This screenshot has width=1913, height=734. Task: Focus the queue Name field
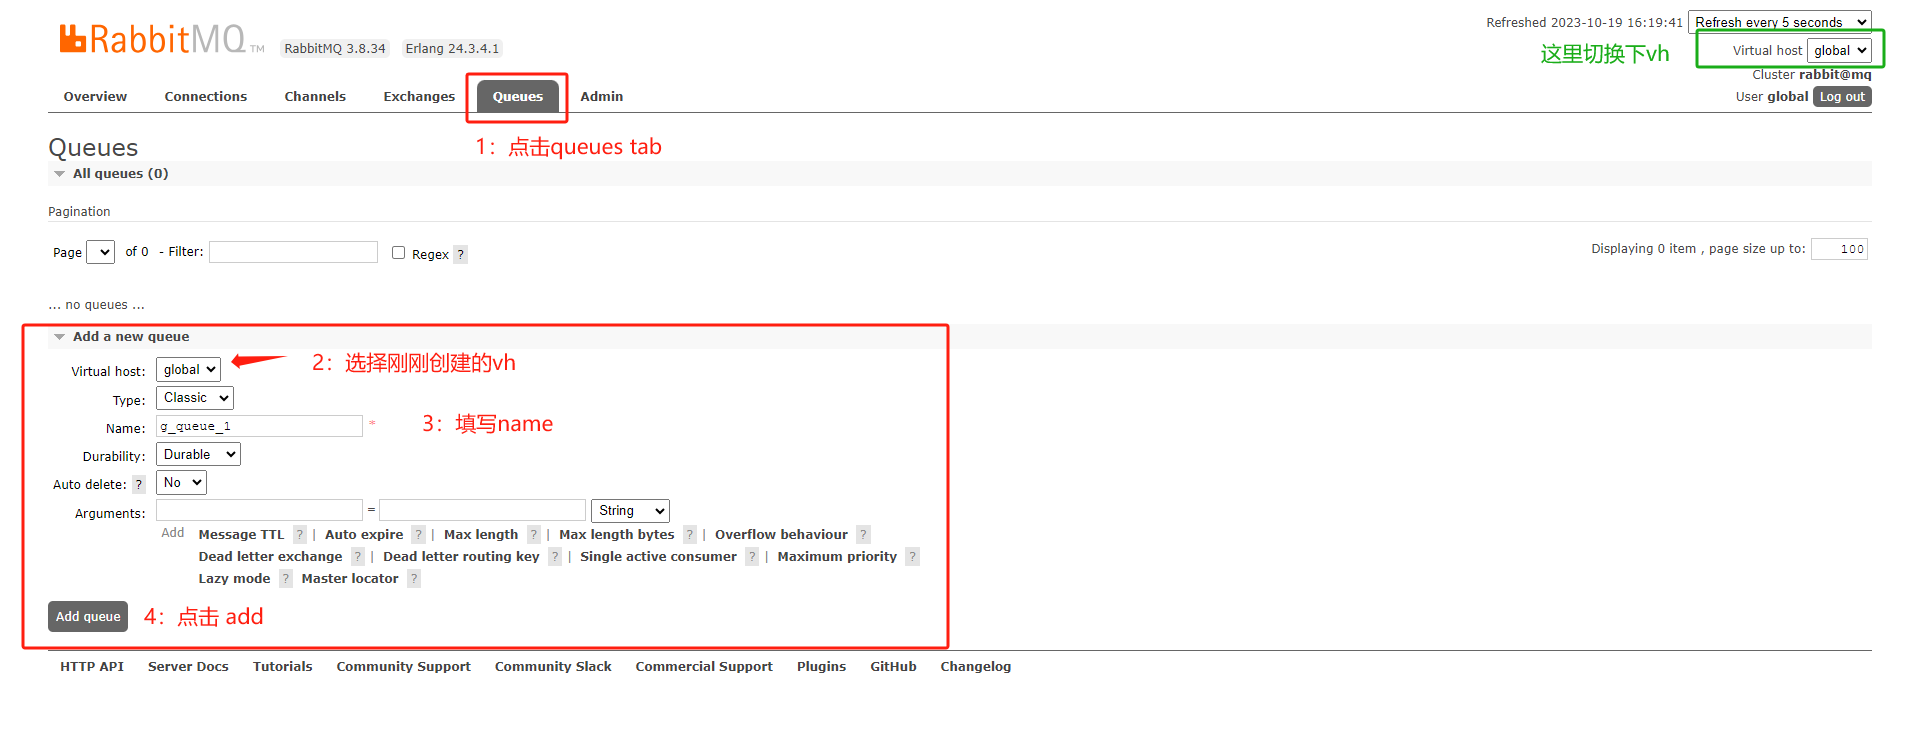259,426
